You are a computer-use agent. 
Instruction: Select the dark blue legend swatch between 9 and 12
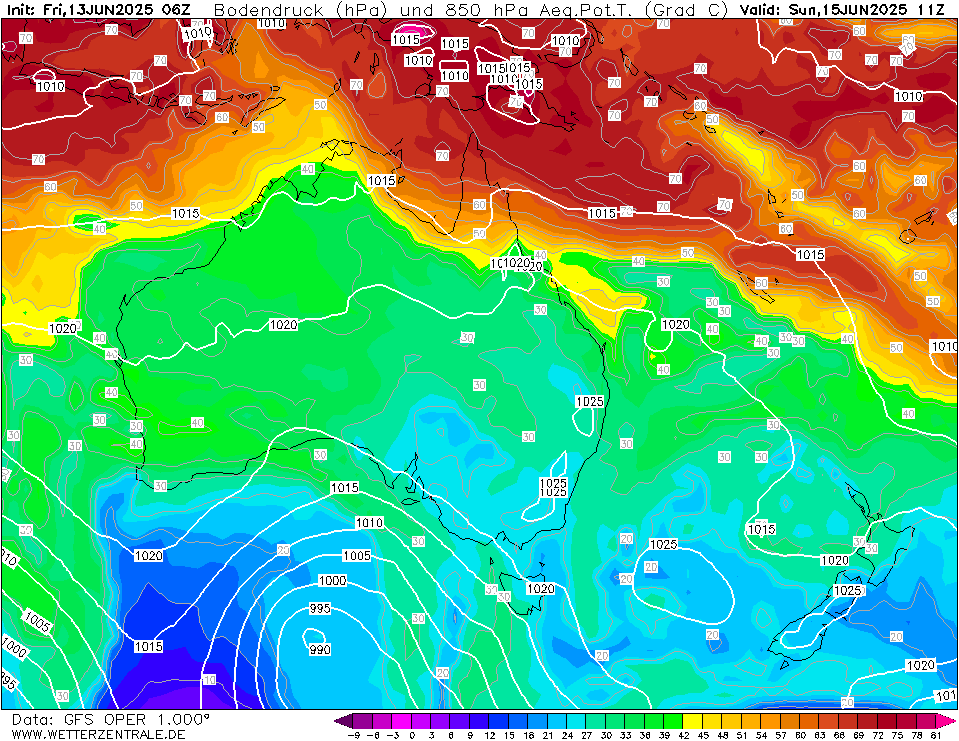[479, 721]
